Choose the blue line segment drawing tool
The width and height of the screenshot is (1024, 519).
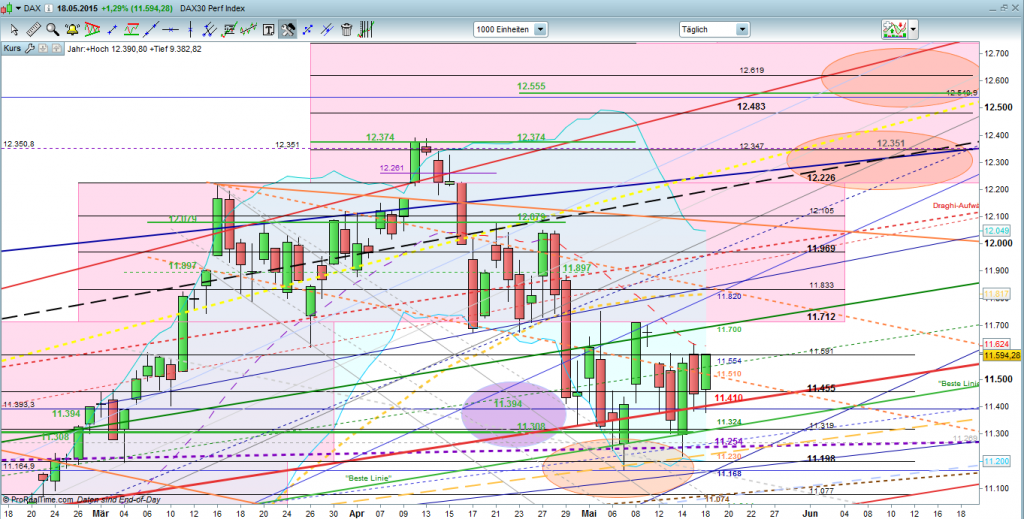[112, 29]
